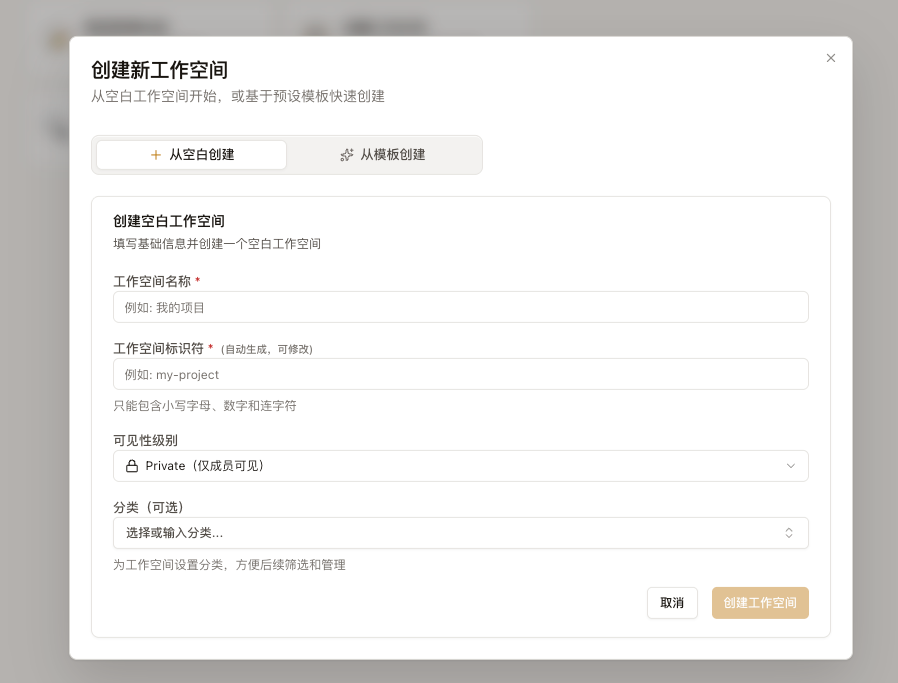
Task: Close the create workspace dialog
Action: (x=830, y=58)
